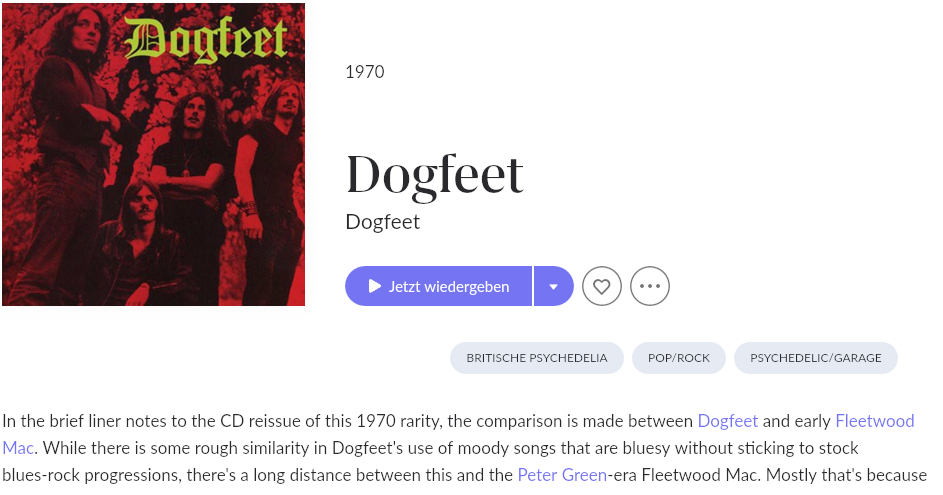Open the three-dot more options menu

tap(650, 286)
